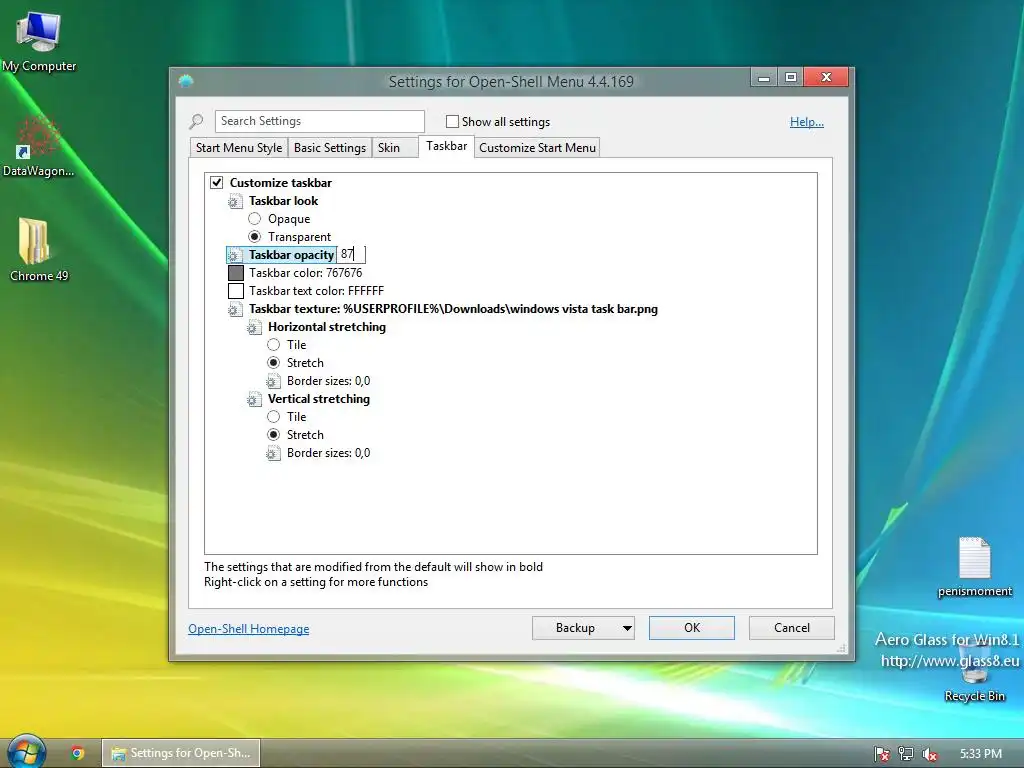Click the Taskbar color gray swatch
Image resolution: width=1024 pixels, height=768 pixels.
[236, 273]
